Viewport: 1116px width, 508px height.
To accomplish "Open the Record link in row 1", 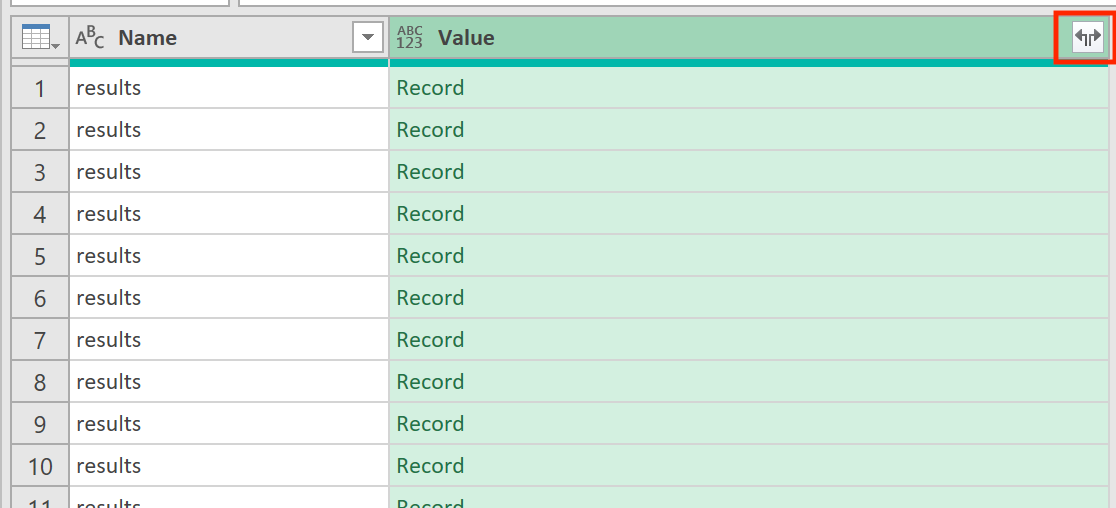I will 430,88.
